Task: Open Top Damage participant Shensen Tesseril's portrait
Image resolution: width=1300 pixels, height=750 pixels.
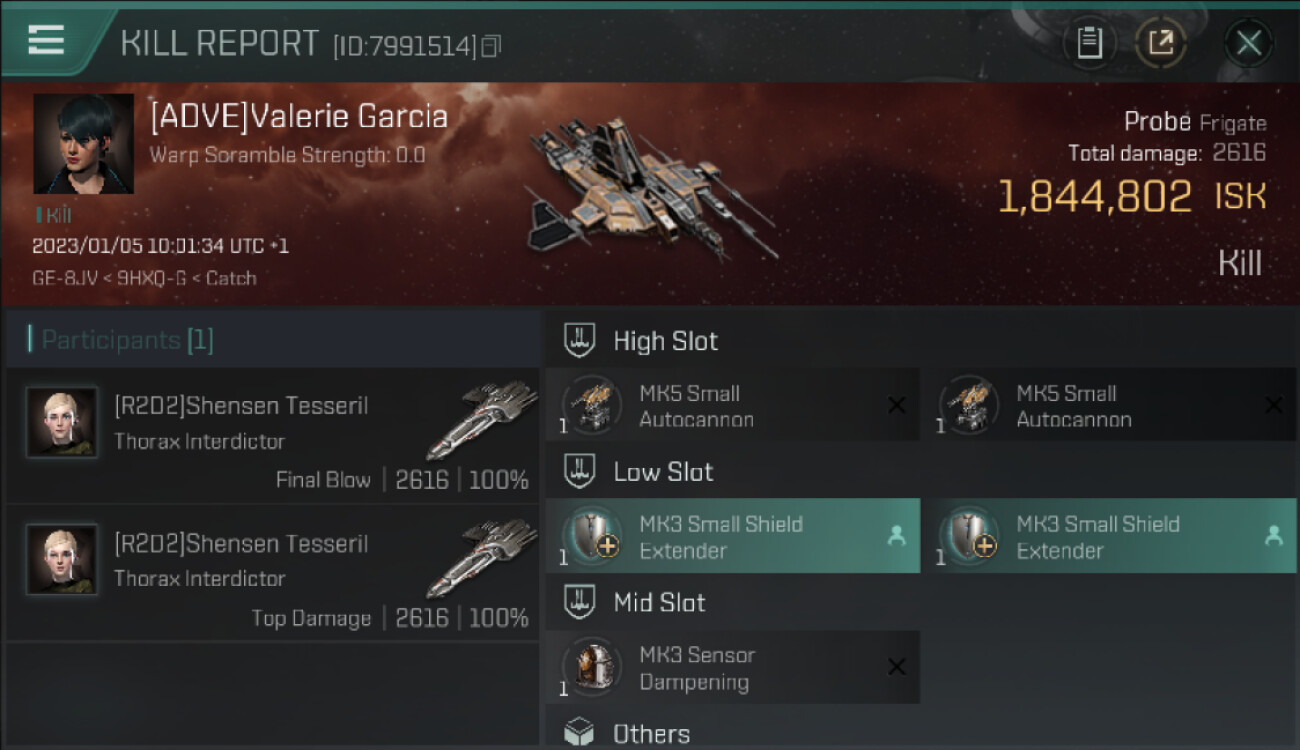Action: click(x=62, y=560)
